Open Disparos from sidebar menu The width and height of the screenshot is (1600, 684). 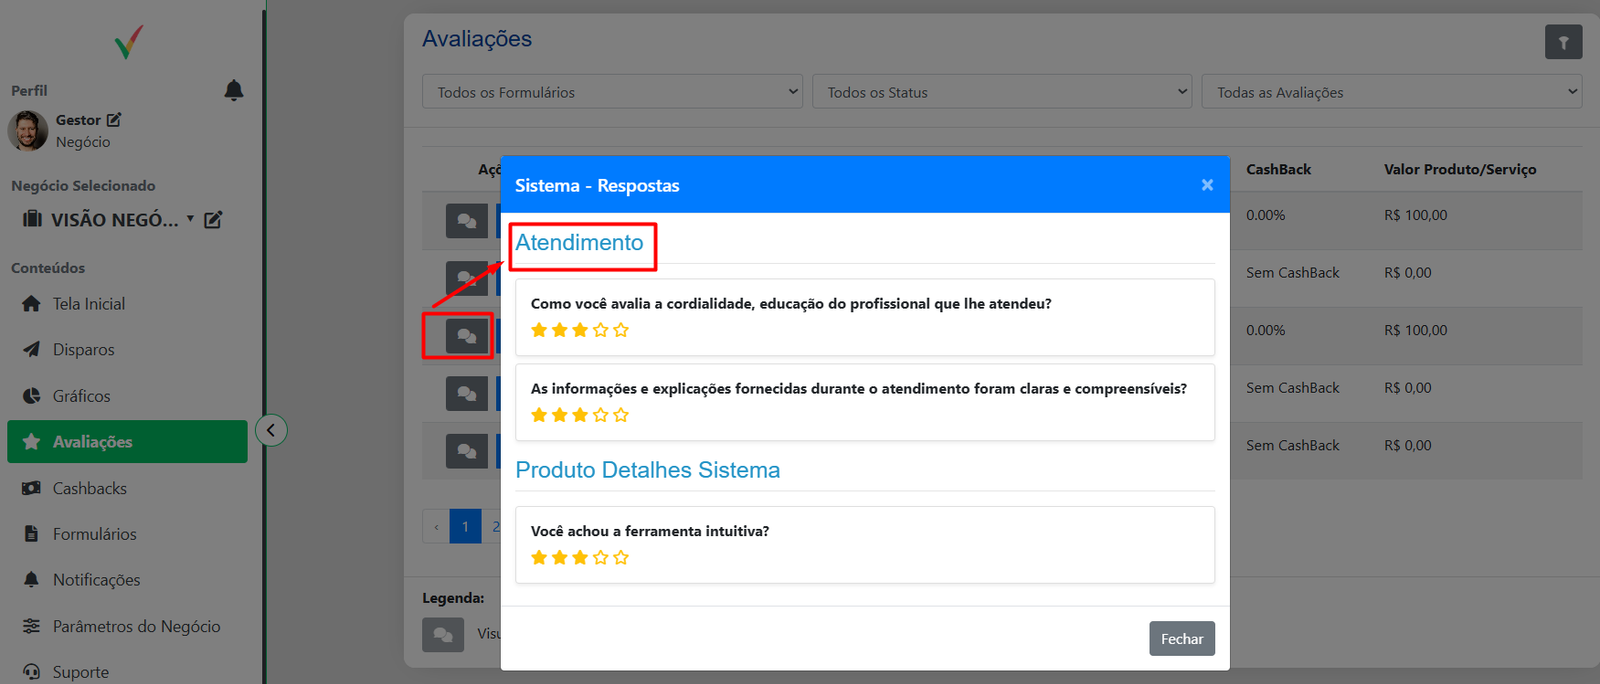83,350
